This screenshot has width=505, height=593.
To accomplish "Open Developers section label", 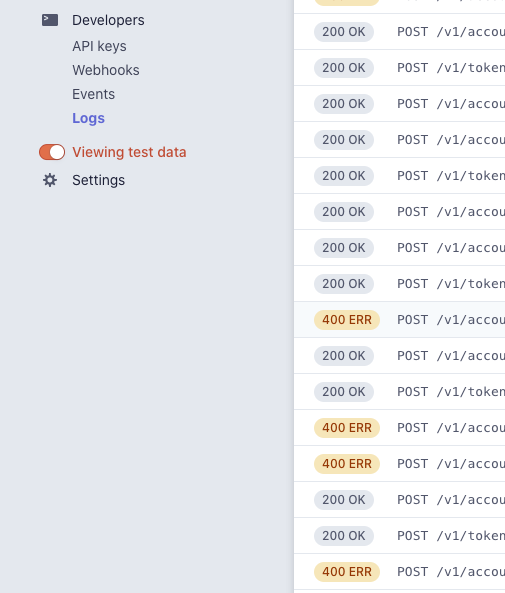I will tap(108, 20).
